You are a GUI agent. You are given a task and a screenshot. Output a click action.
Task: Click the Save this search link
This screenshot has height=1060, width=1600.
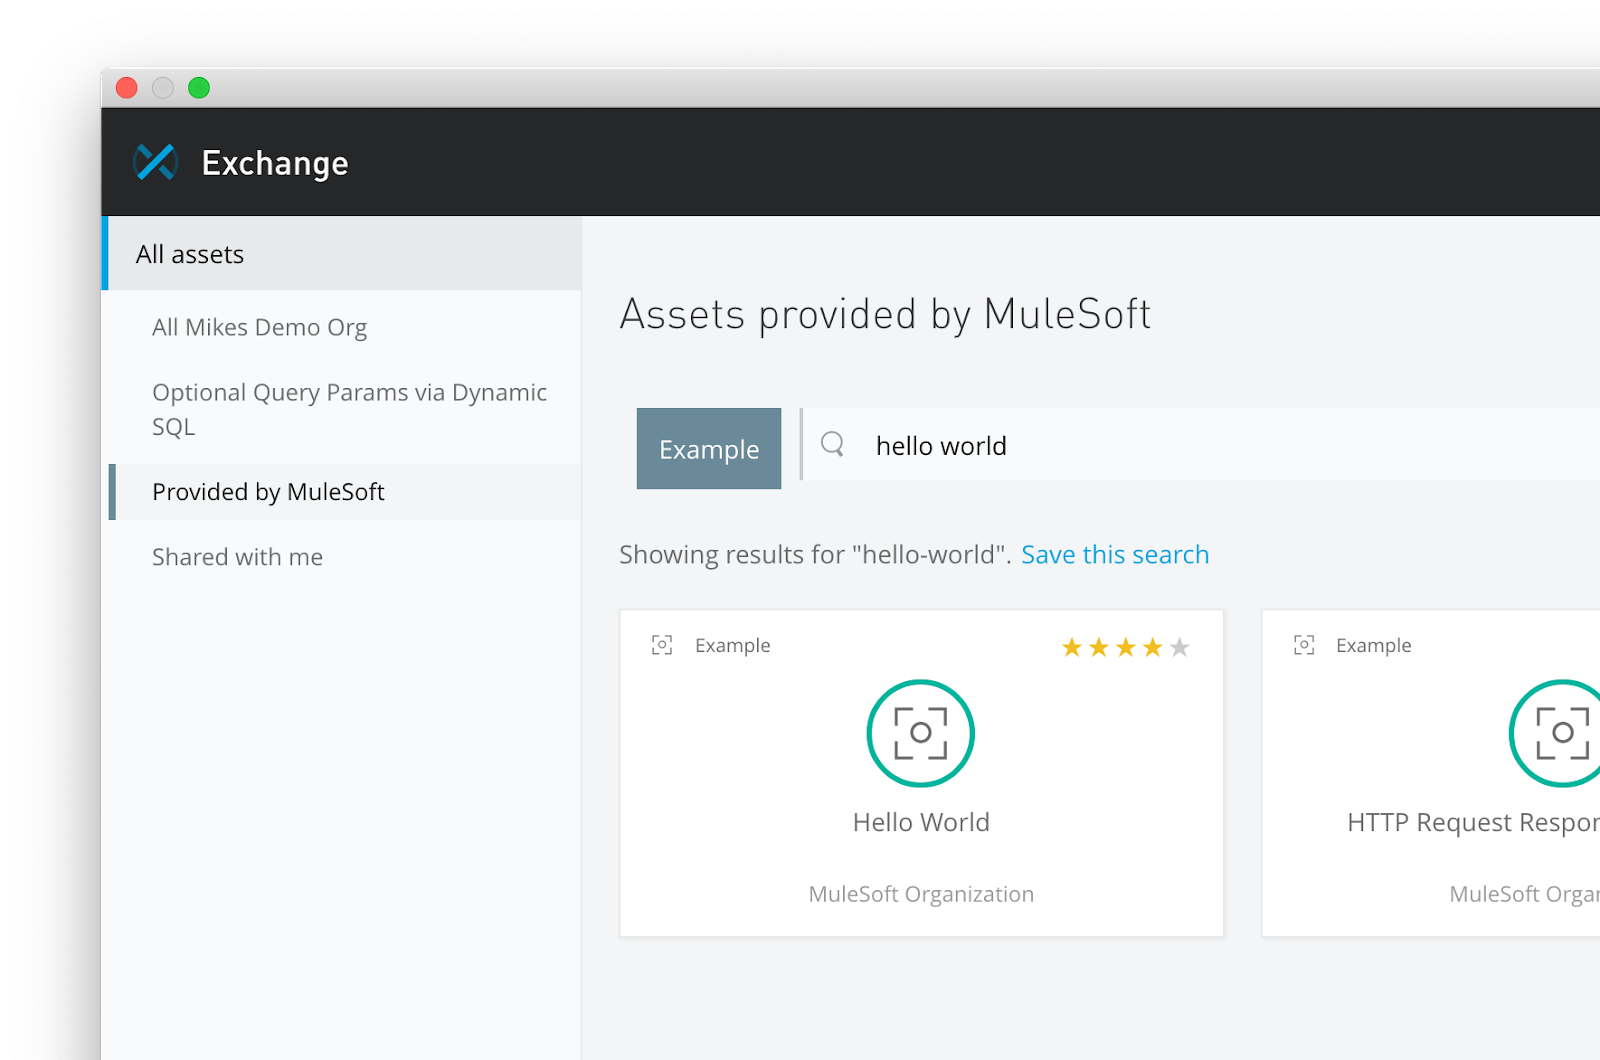coord(1114,555)
